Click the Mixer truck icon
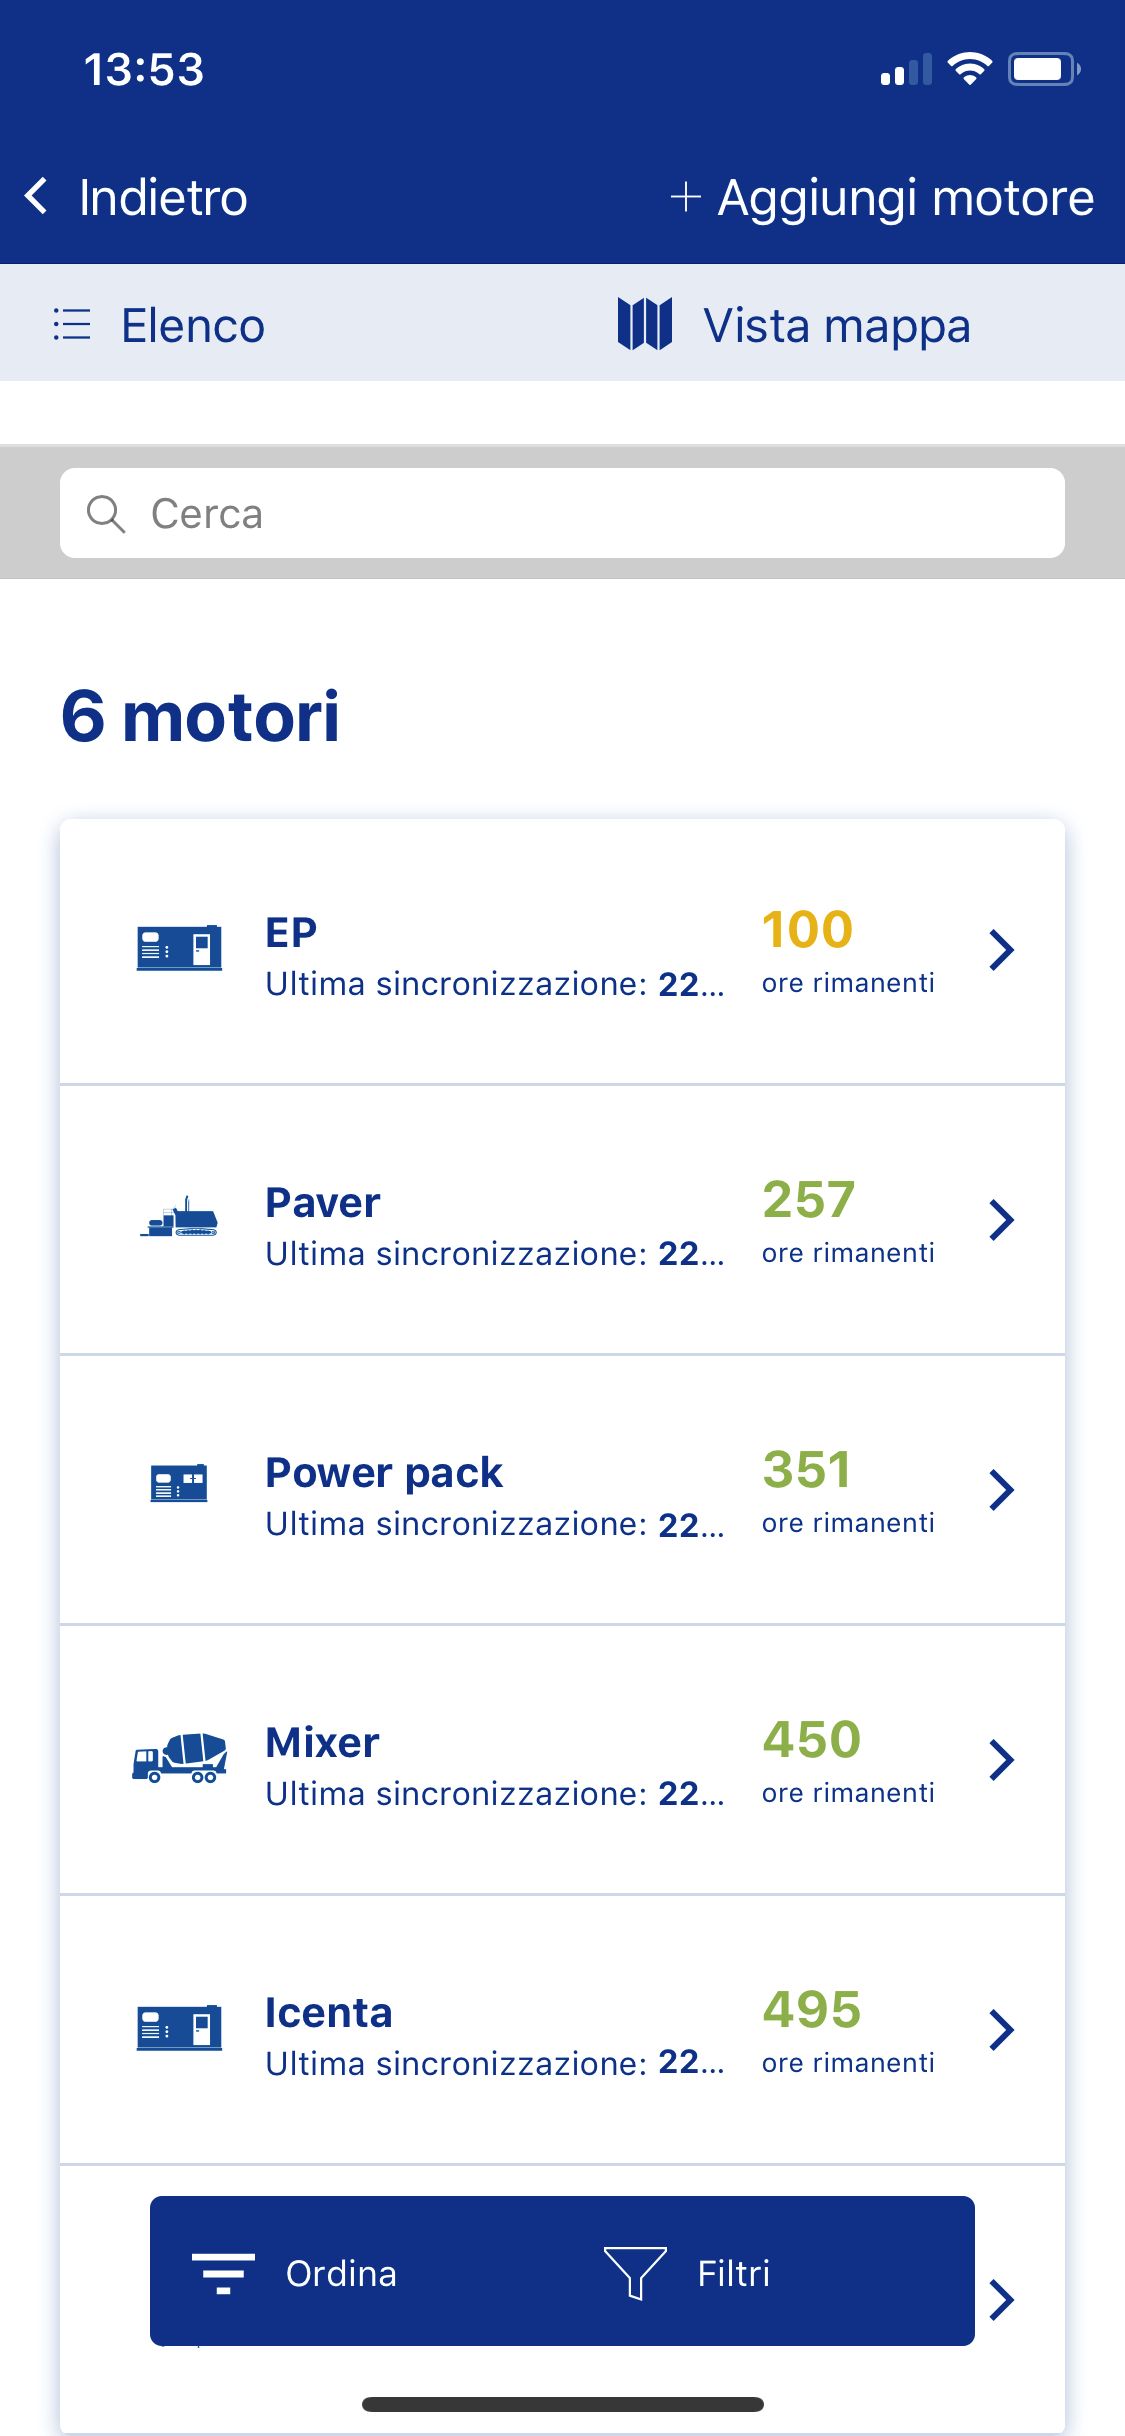 click(180, 1758)
